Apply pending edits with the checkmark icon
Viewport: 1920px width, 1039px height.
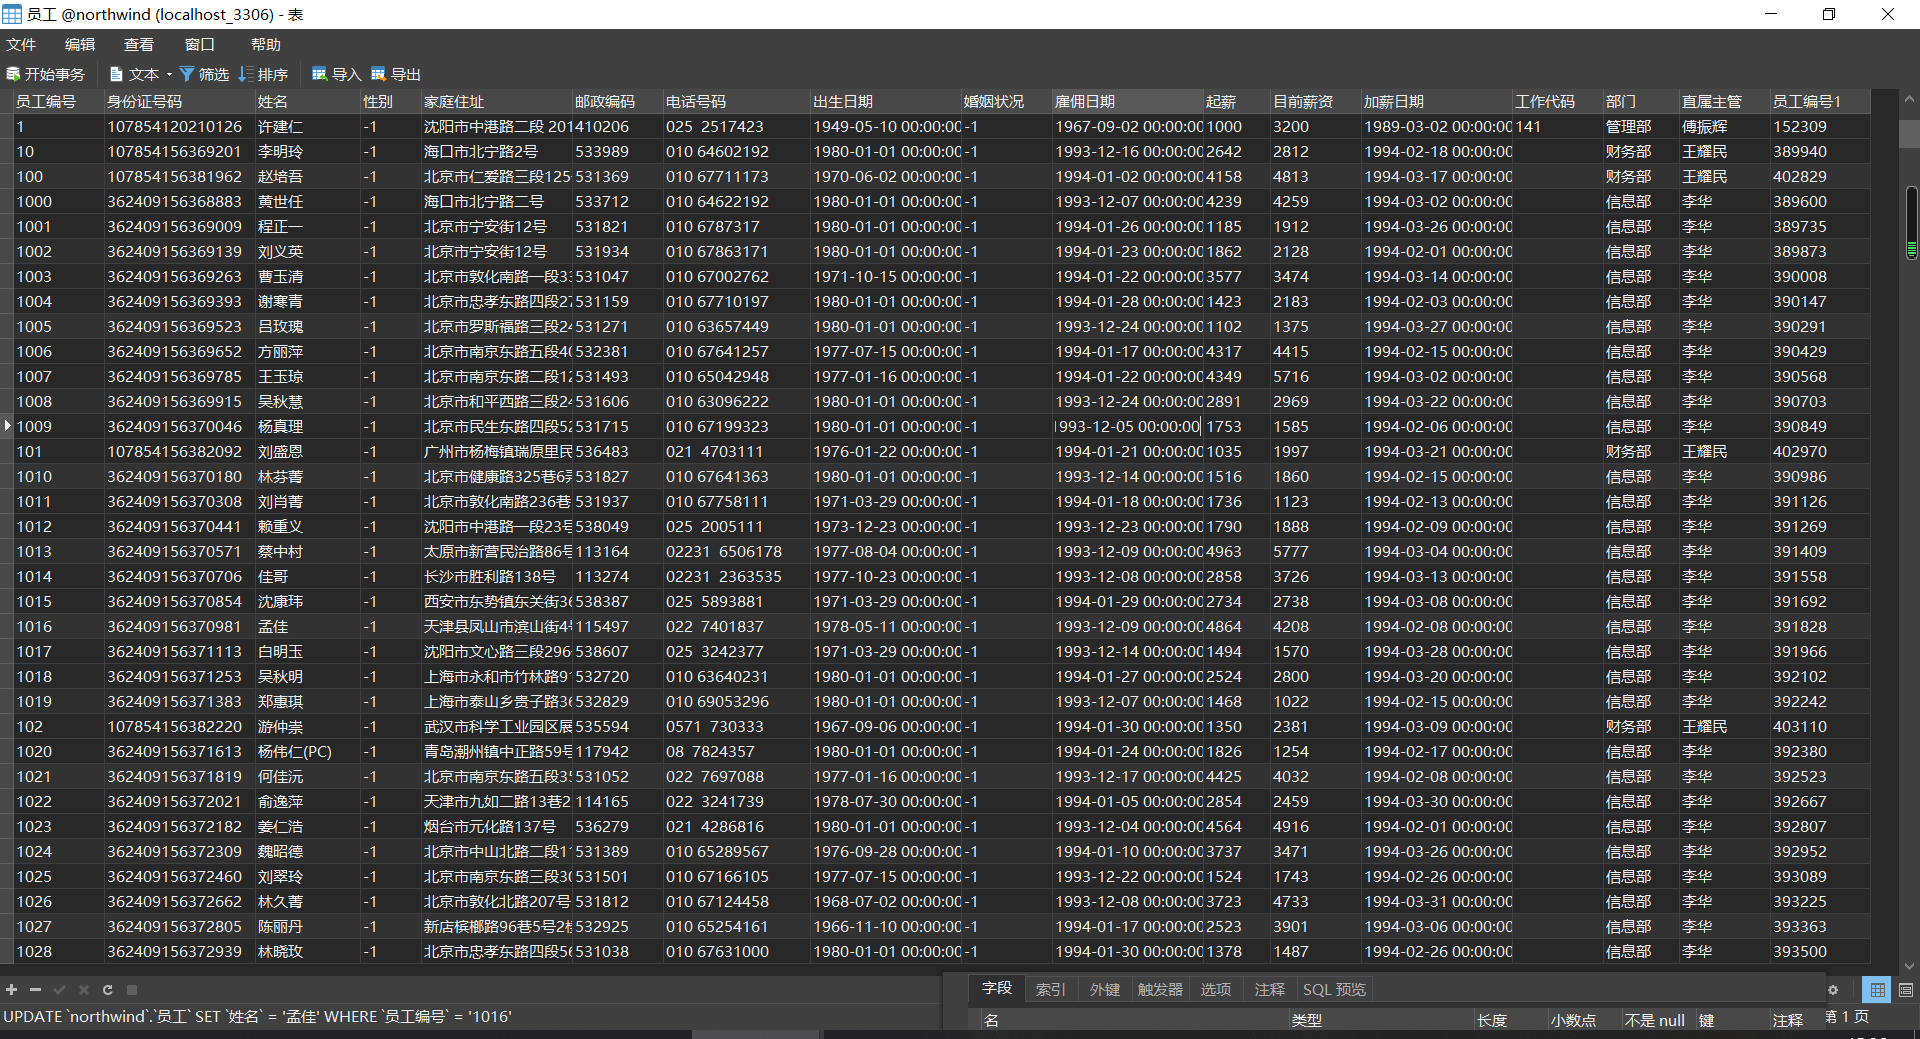(x=59, y=990)
